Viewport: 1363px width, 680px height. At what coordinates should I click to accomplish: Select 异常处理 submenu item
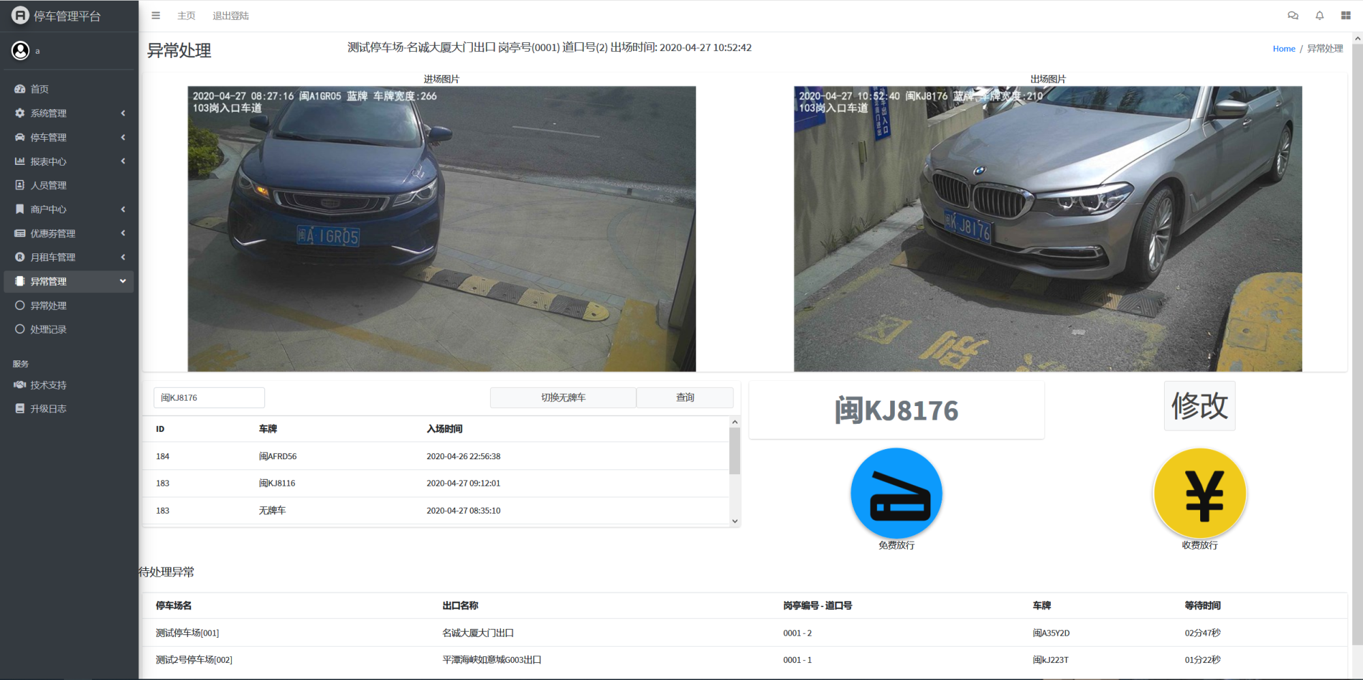[48, 305]
